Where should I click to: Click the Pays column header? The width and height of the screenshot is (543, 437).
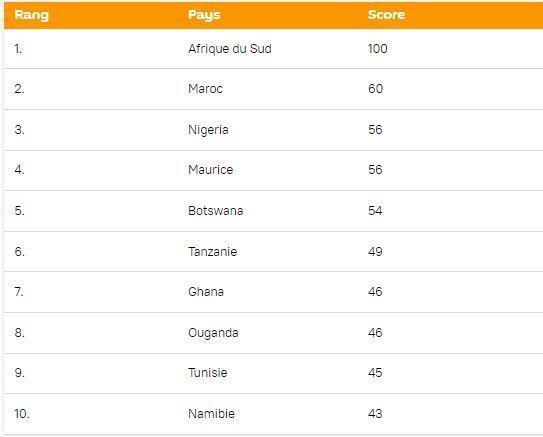pyautogui.click(x=204, y=15)
